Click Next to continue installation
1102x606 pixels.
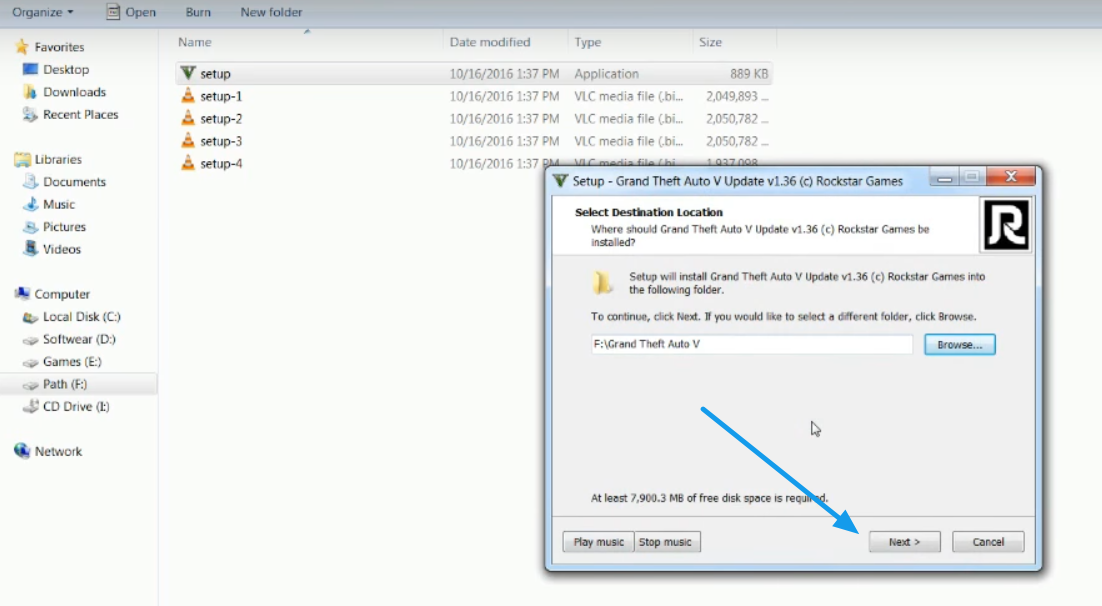pyautogui.click(x=905, y=542)
